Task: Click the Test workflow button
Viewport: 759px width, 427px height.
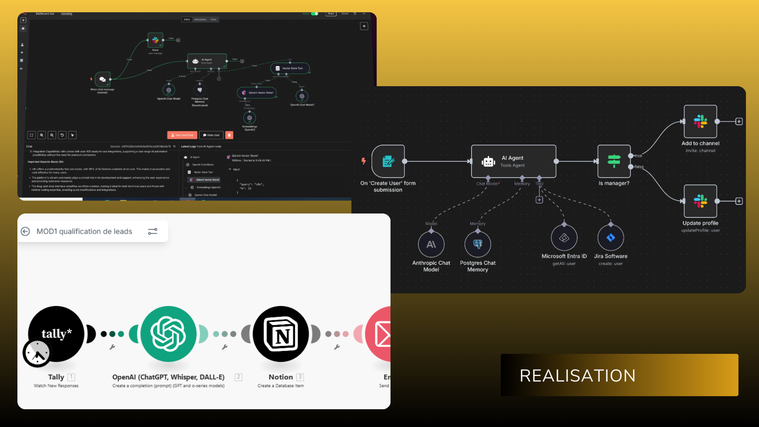Action: pyautogui.click(x=182, y=135)
